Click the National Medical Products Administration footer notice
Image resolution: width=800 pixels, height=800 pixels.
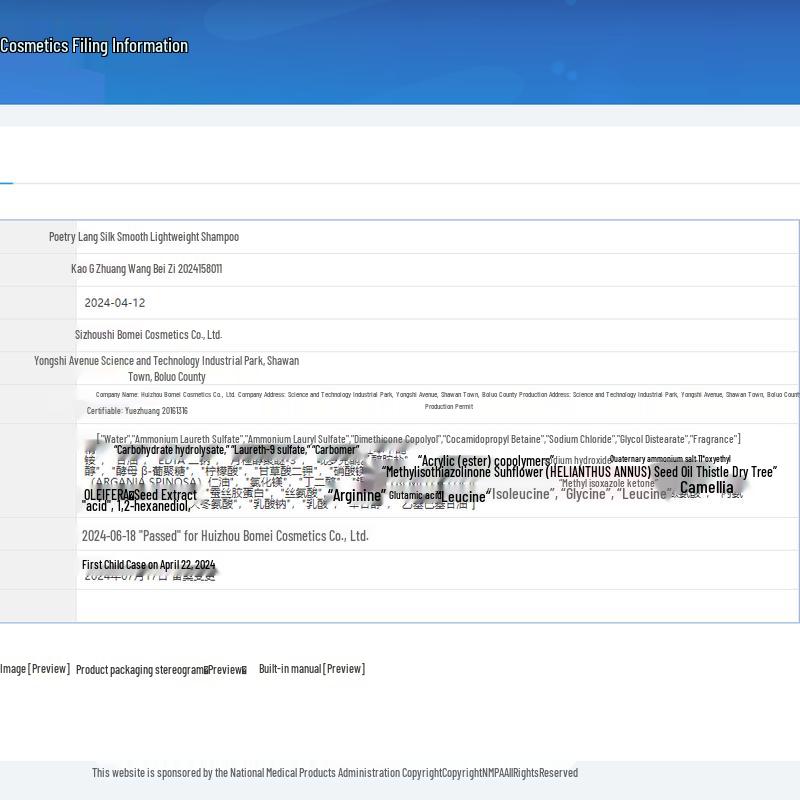click(x=335, y=773)
